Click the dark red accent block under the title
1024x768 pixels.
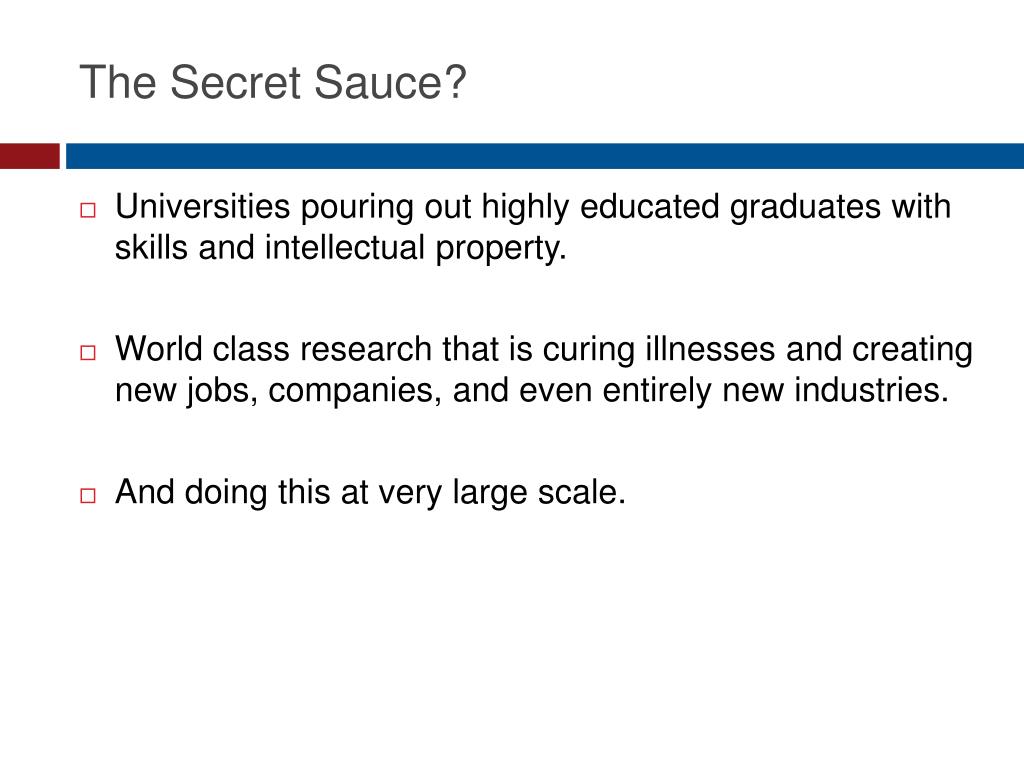coord(30,156)
